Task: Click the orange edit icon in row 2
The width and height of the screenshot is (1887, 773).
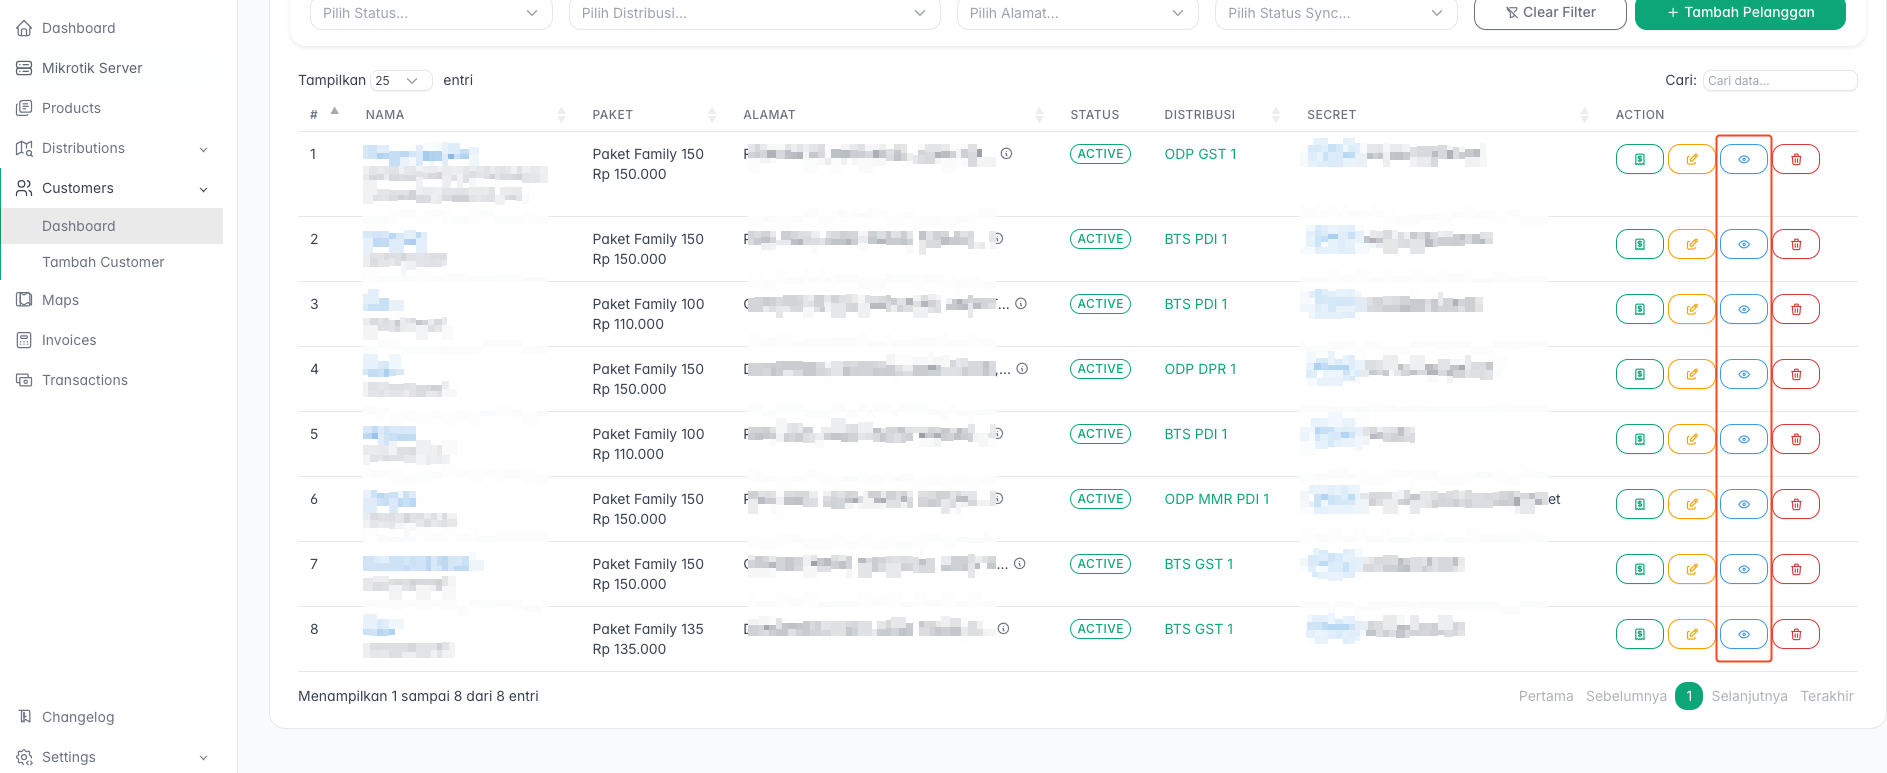Action: tap(1691, 244)
